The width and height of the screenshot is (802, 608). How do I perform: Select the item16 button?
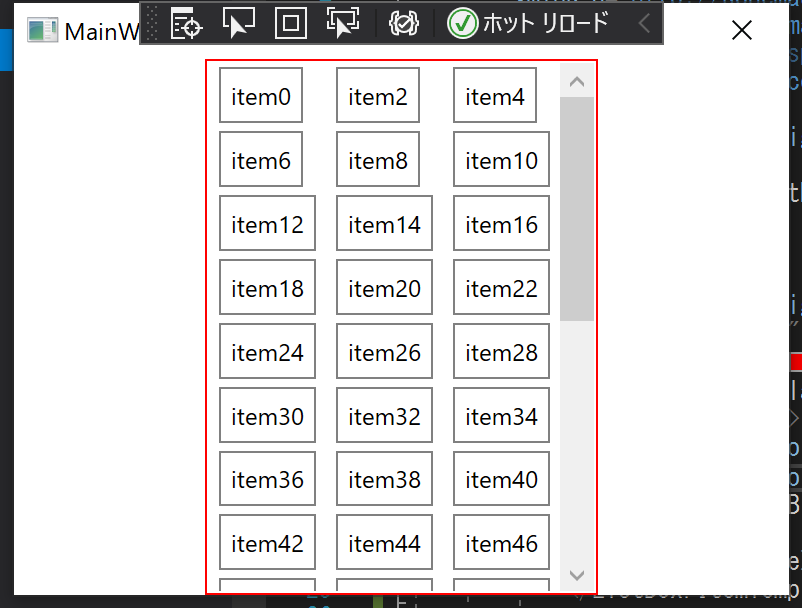(501, 223)
